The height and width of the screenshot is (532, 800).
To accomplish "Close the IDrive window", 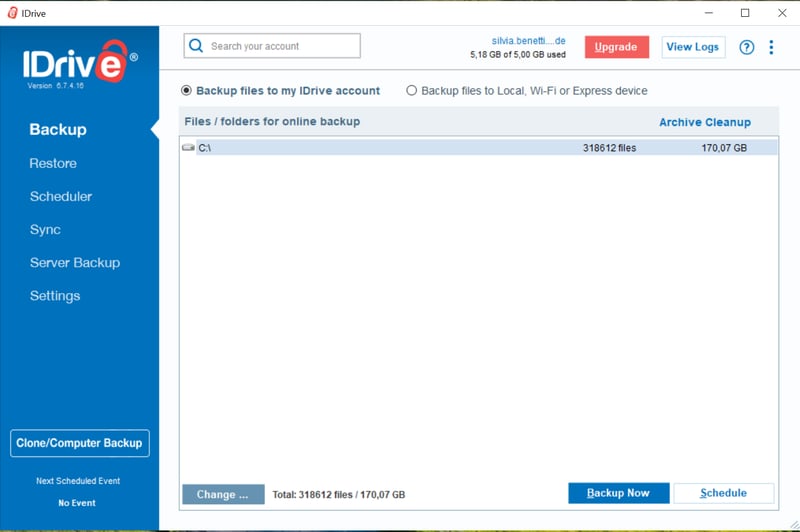I will point(782,13).
